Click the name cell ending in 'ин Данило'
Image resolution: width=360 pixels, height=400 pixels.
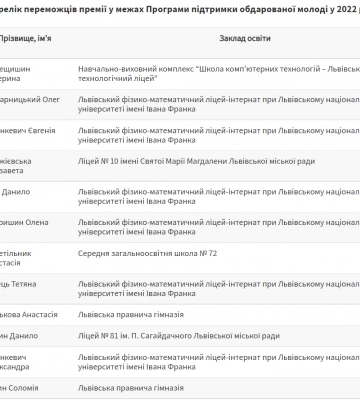(x=19, y=336)
